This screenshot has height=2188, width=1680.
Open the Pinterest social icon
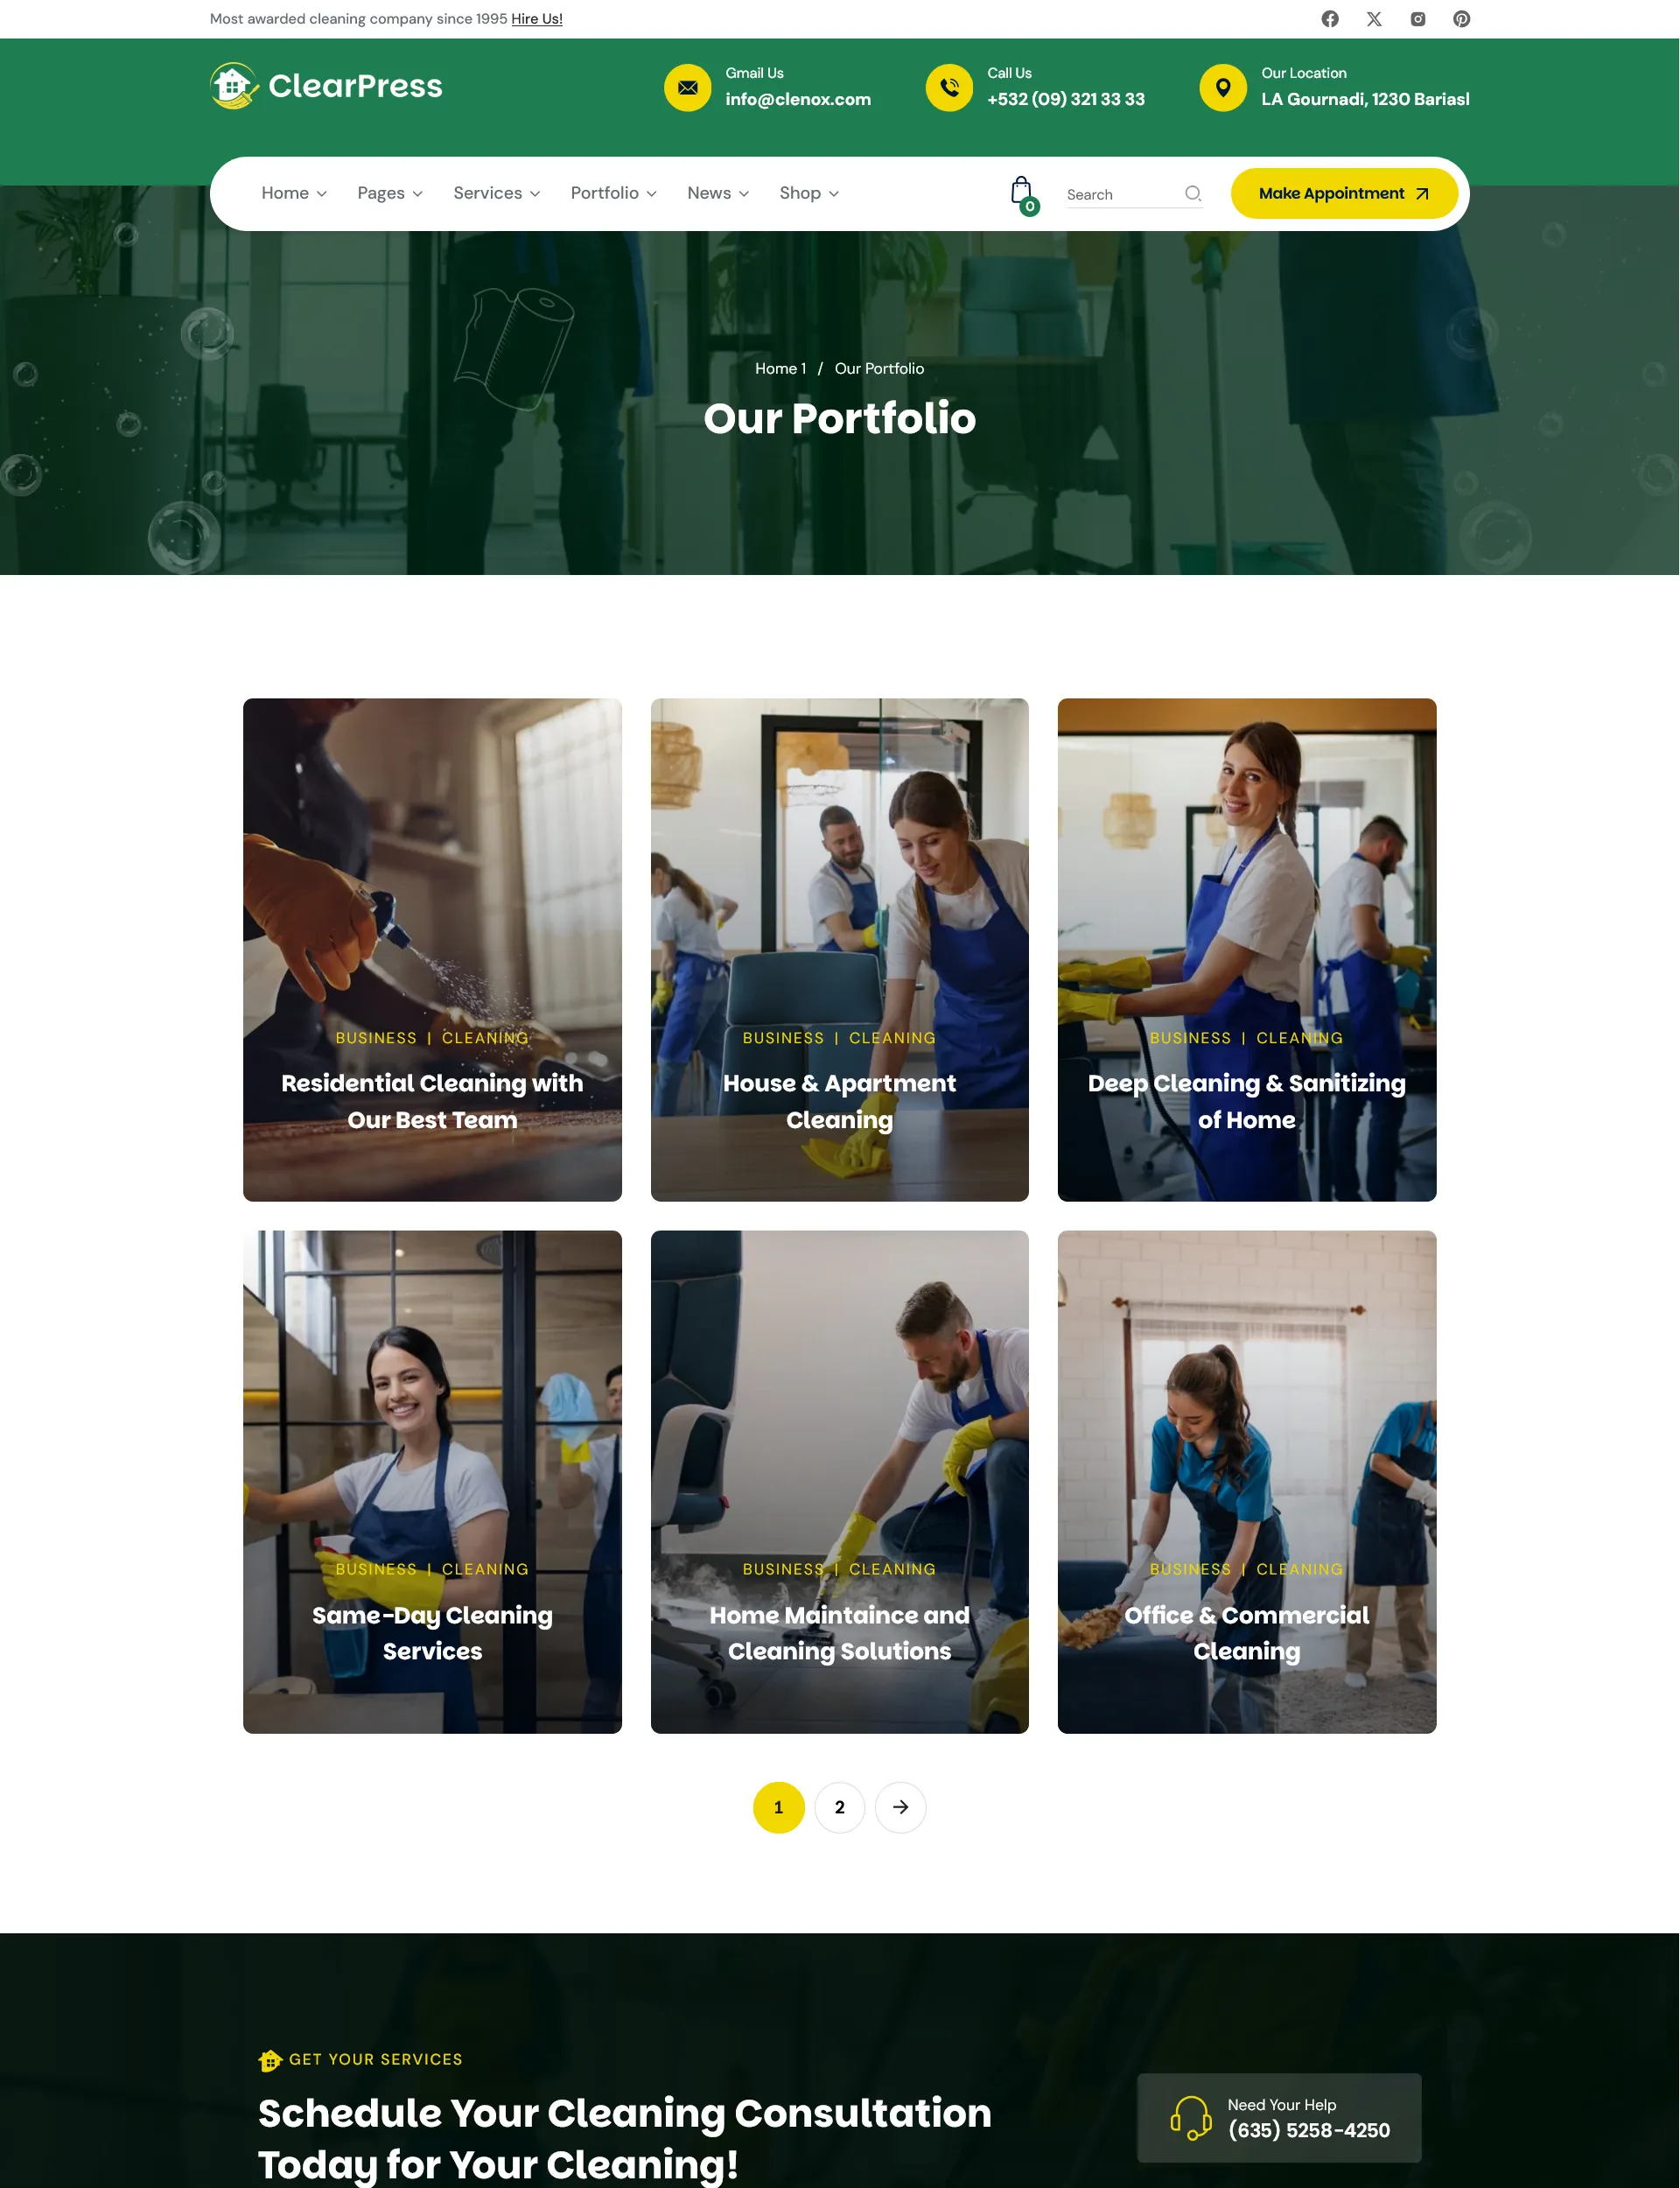tap(1461, 19)
